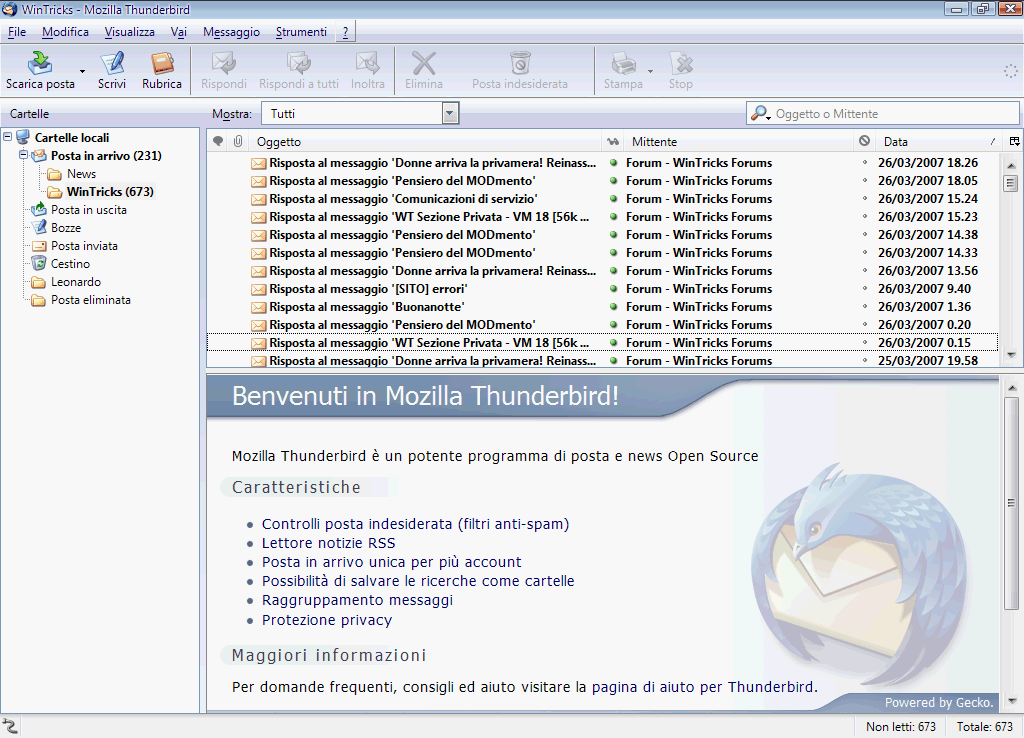
Task: Toggle junk status of the 26/03/2007 9.40 message
Action: (x=865, y=288)
